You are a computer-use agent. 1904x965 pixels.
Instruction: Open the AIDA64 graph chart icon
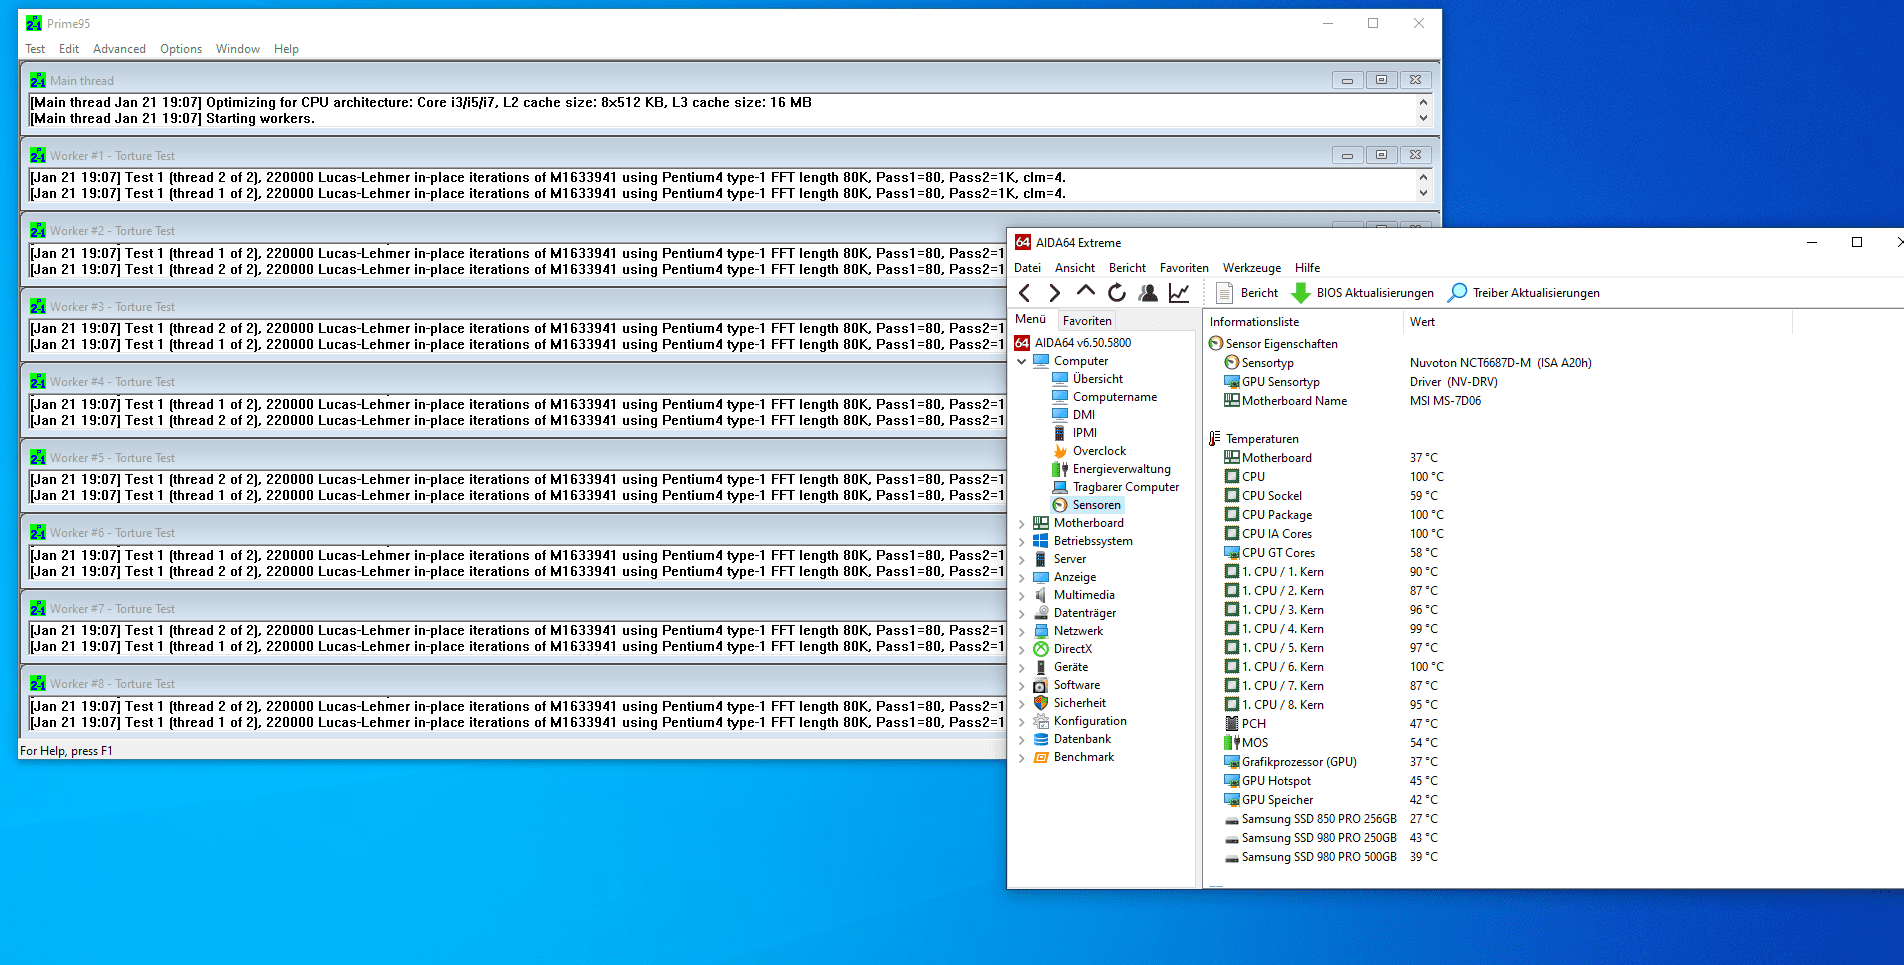[x=1179, y=293]
